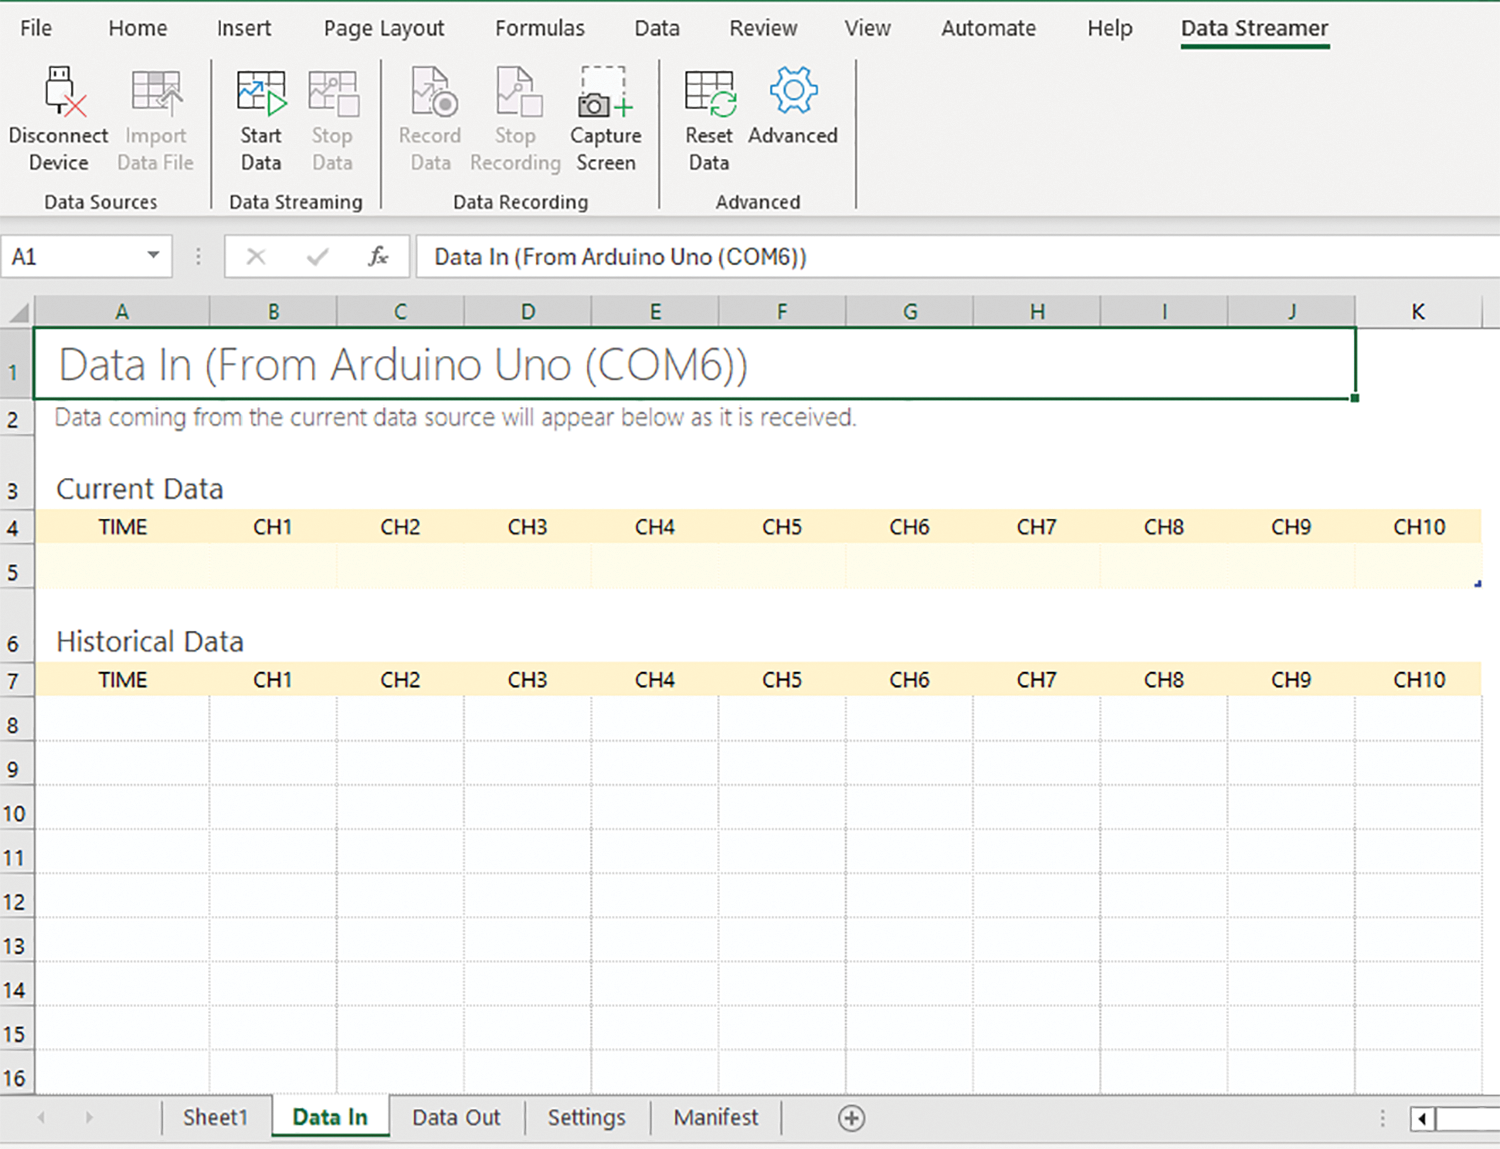This screenshot has height=1149, width=1500.
Task: Click the Select All corner triangle
Action: [x=18, y=312]
